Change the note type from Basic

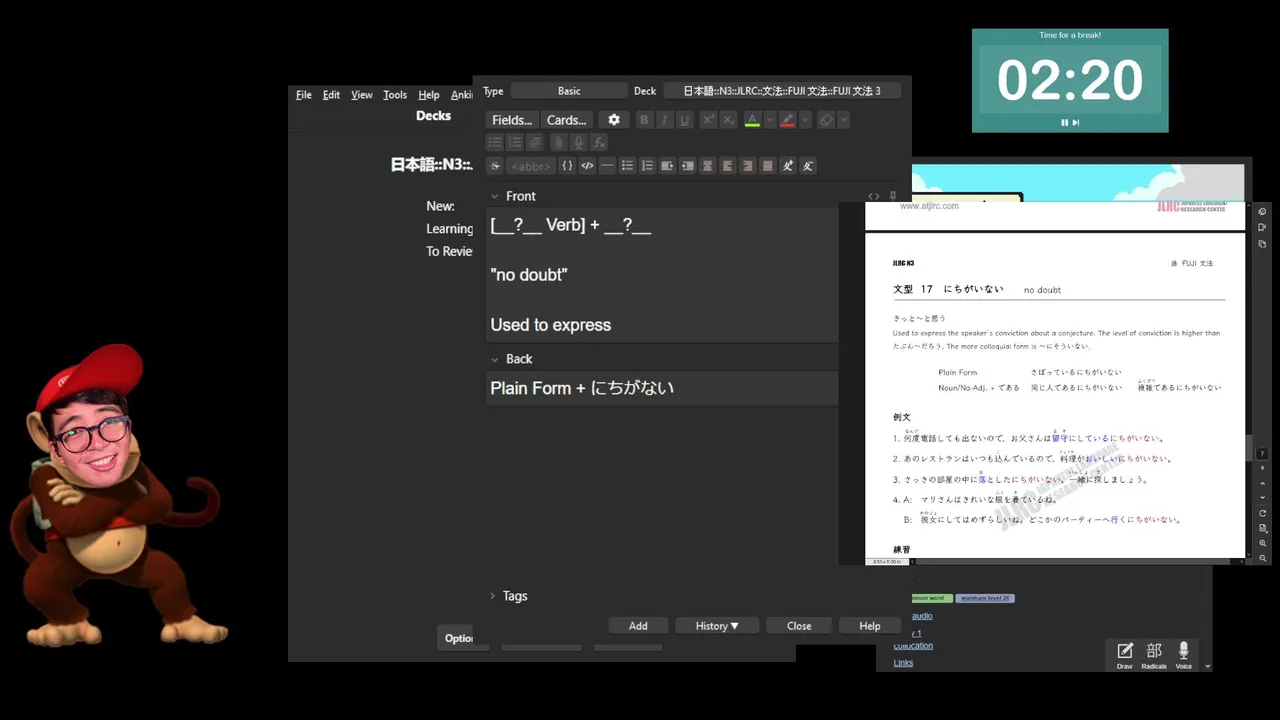click(569, 91)
